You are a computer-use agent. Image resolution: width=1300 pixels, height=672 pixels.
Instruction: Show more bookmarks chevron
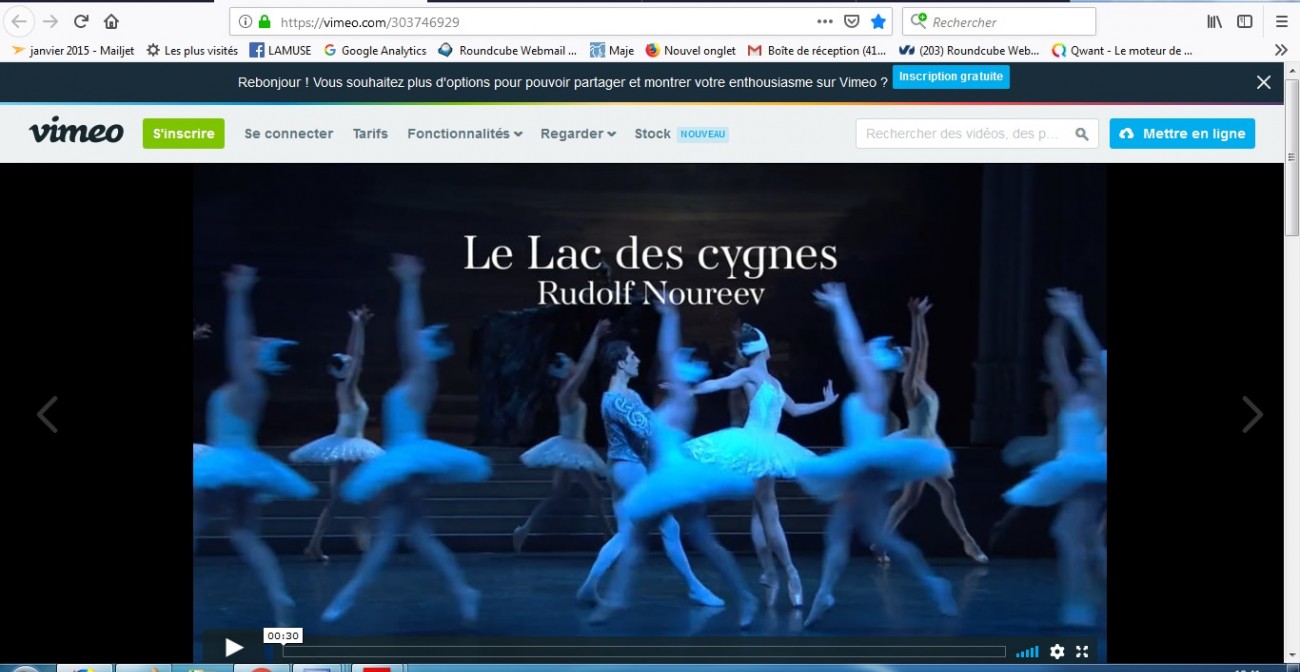(x=1281, y=50)
